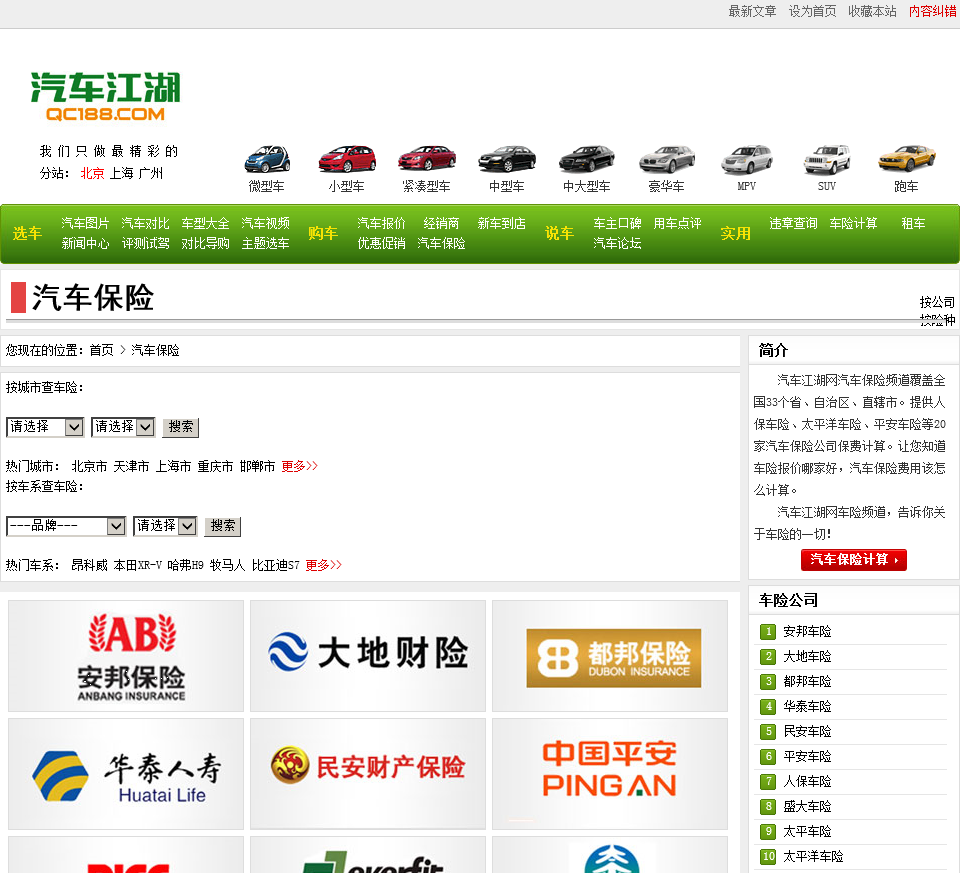The image size is (960, 873).
Task: Open 车险计算 in the navigation bar
Action: (x=853, y=223)
